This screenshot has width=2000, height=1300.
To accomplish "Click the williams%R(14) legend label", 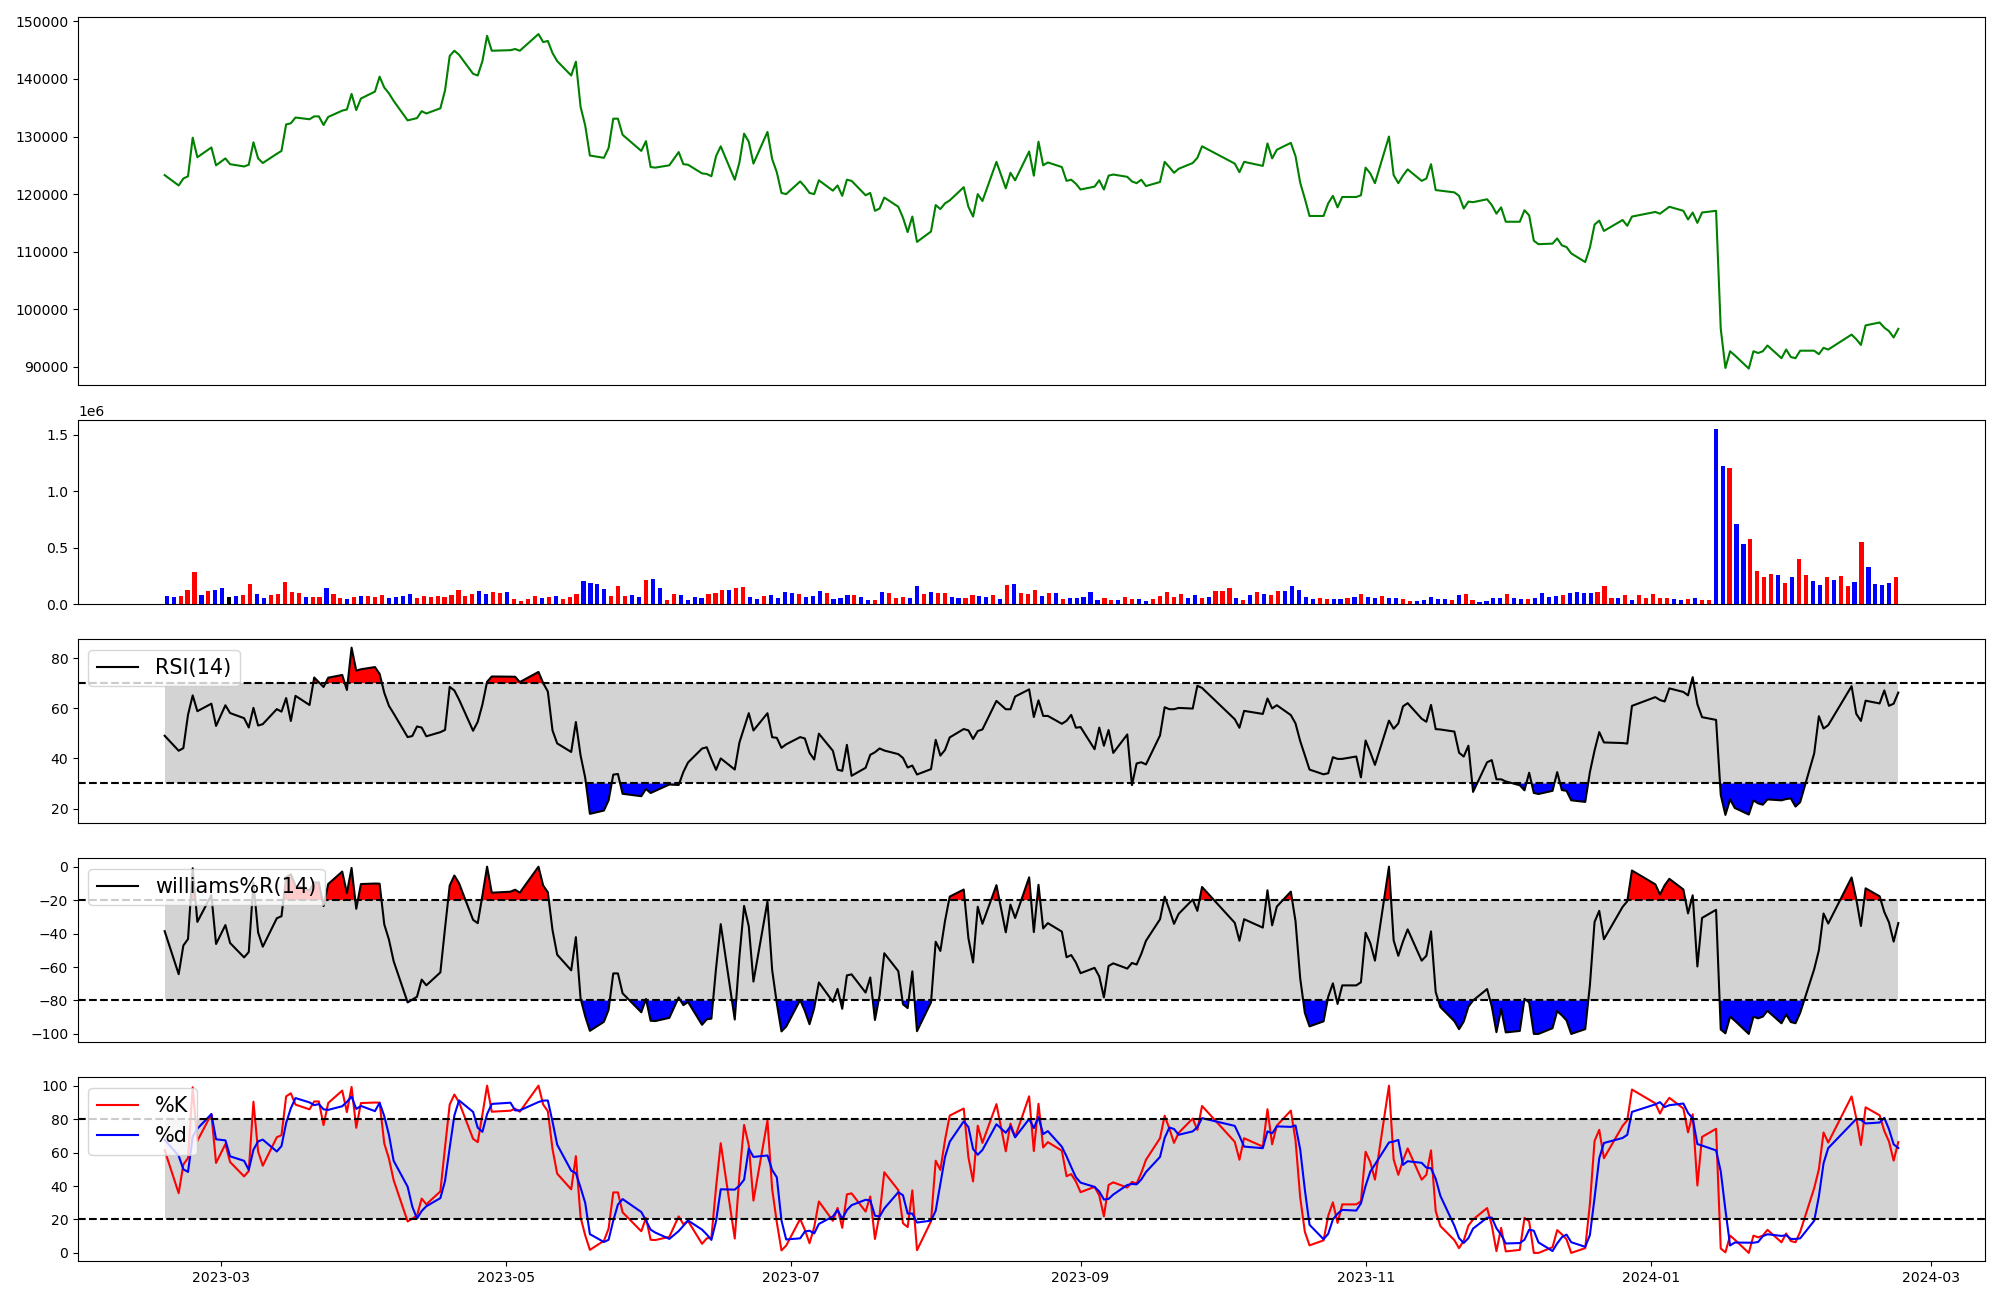I will 235,886.
